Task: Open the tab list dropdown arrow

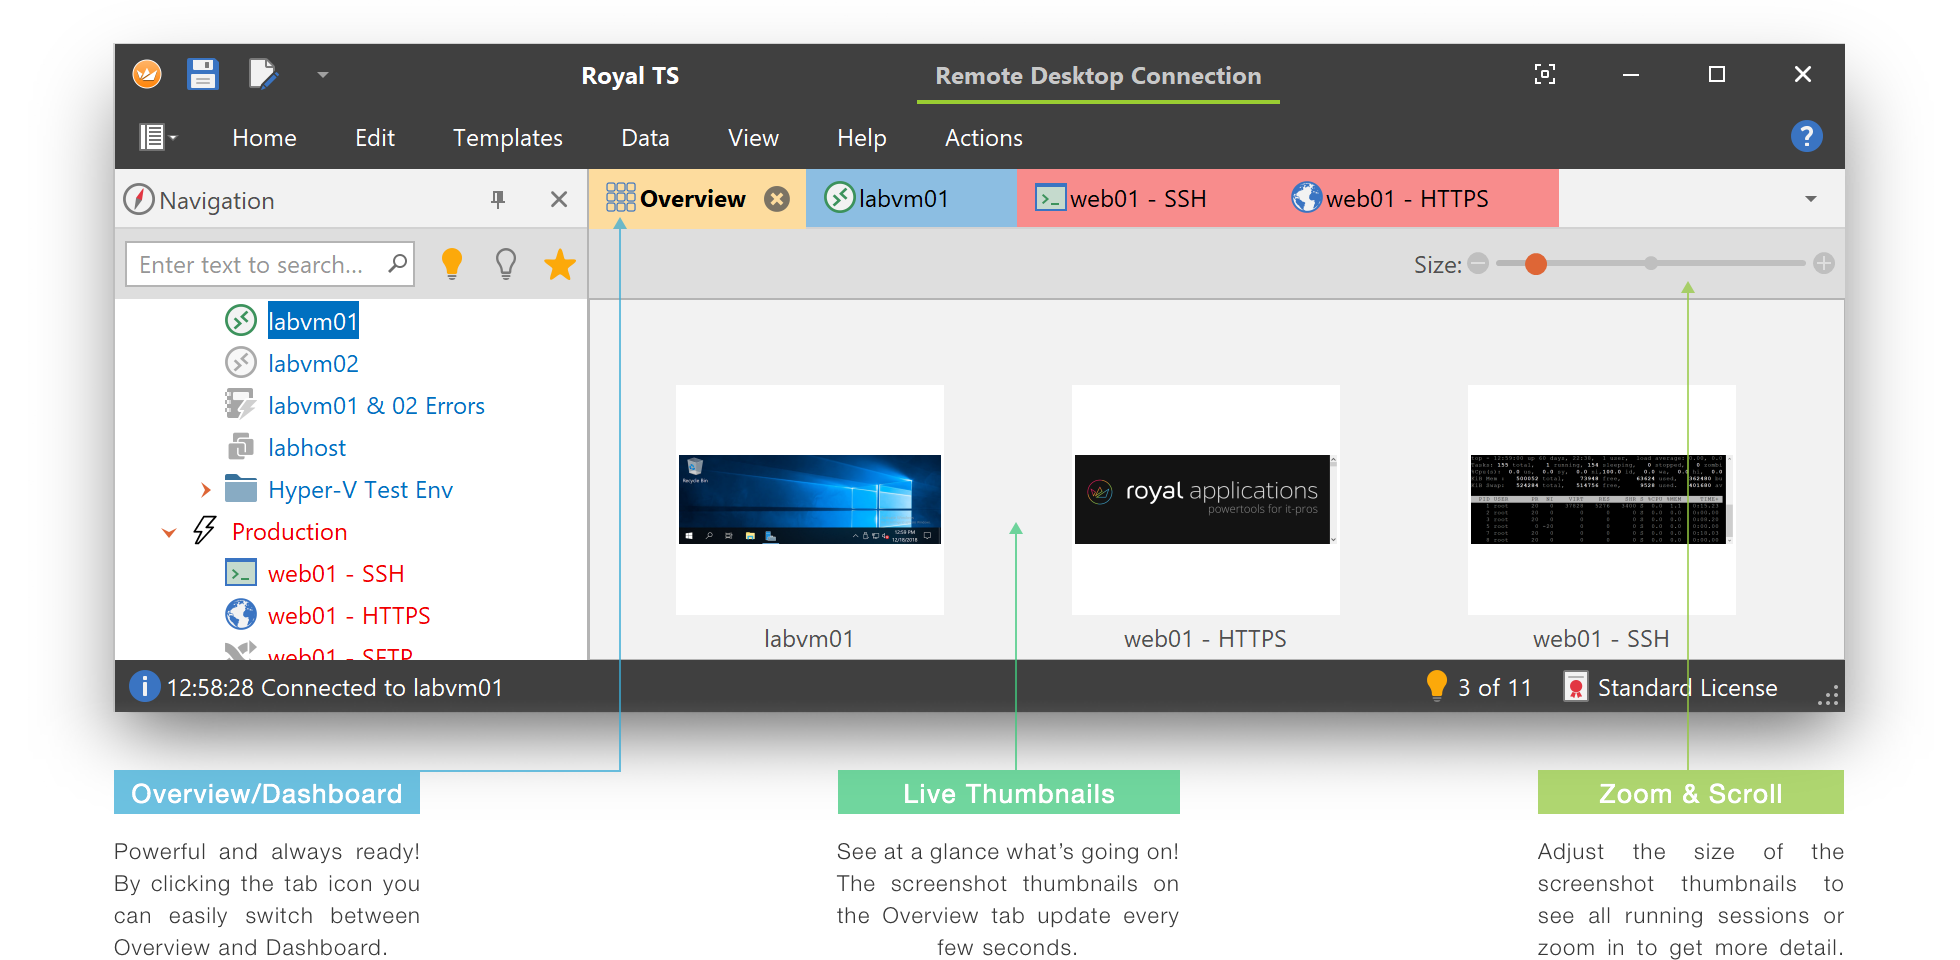Action: tap(1810, 199)
